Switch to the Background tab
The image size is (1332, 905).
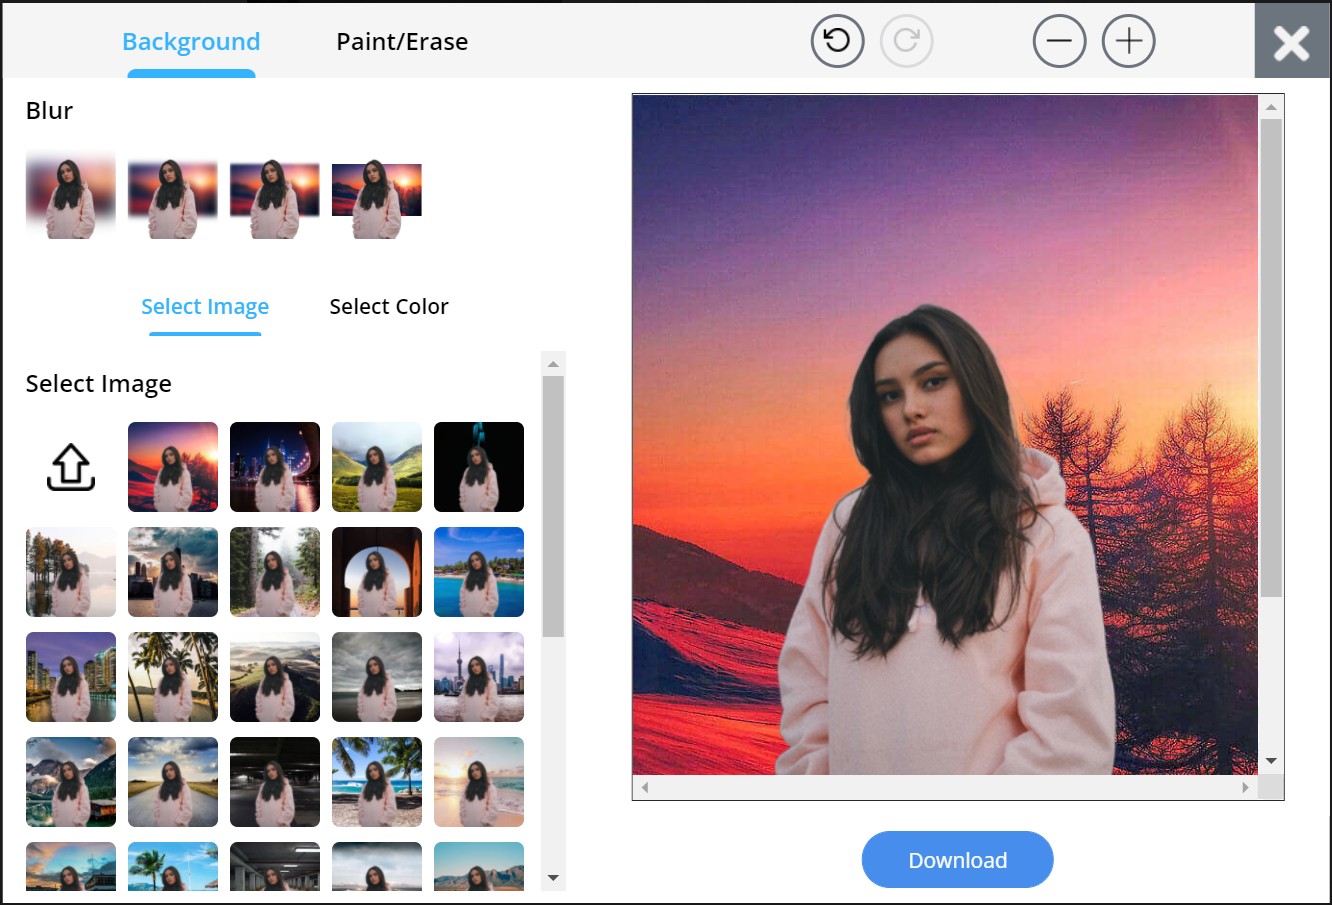tap(191, 41)
